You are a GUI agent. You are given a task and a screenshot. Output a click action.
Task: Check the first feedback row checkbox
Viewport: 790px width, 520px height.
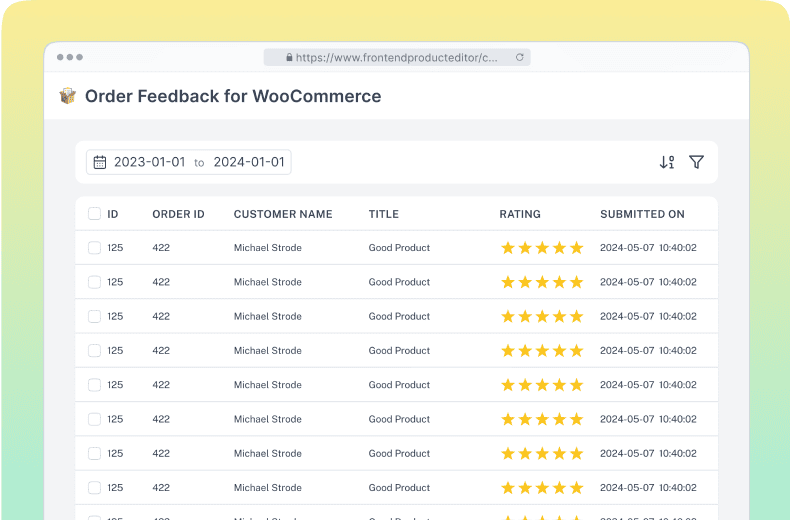tap(94, 248)
